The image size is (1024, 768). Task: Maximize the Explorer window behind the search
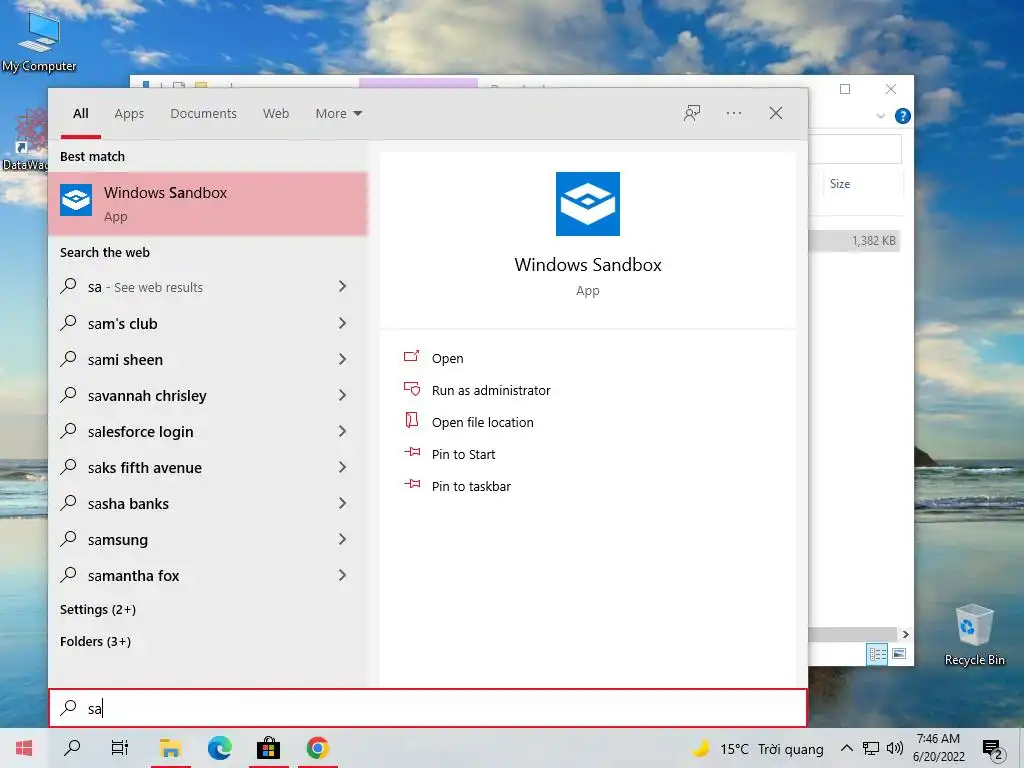pos(845,89)
